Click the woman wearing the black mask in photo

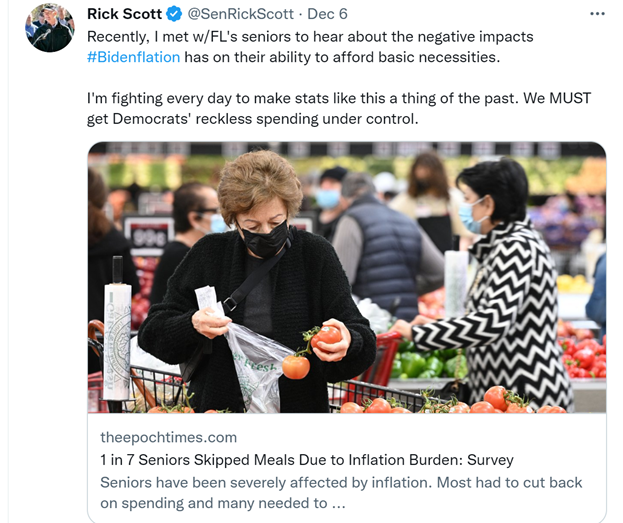pos(258,282)
